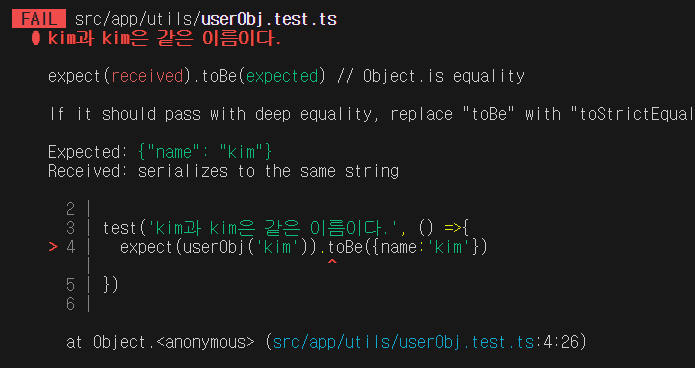Click the red bullet before failed test name
Viewport: 695px width, 368px height.
tap(36, 39)
